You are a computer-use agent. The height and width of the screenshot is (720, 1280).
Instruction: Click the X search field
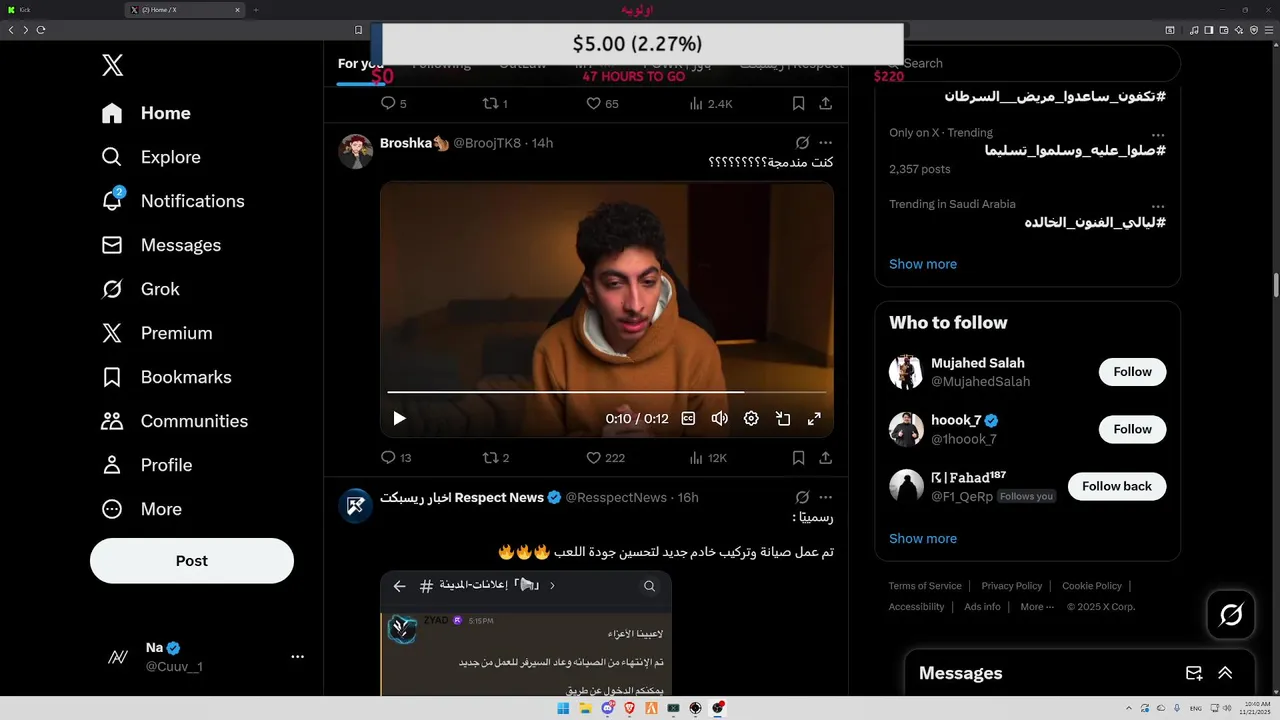(1028, 63)
